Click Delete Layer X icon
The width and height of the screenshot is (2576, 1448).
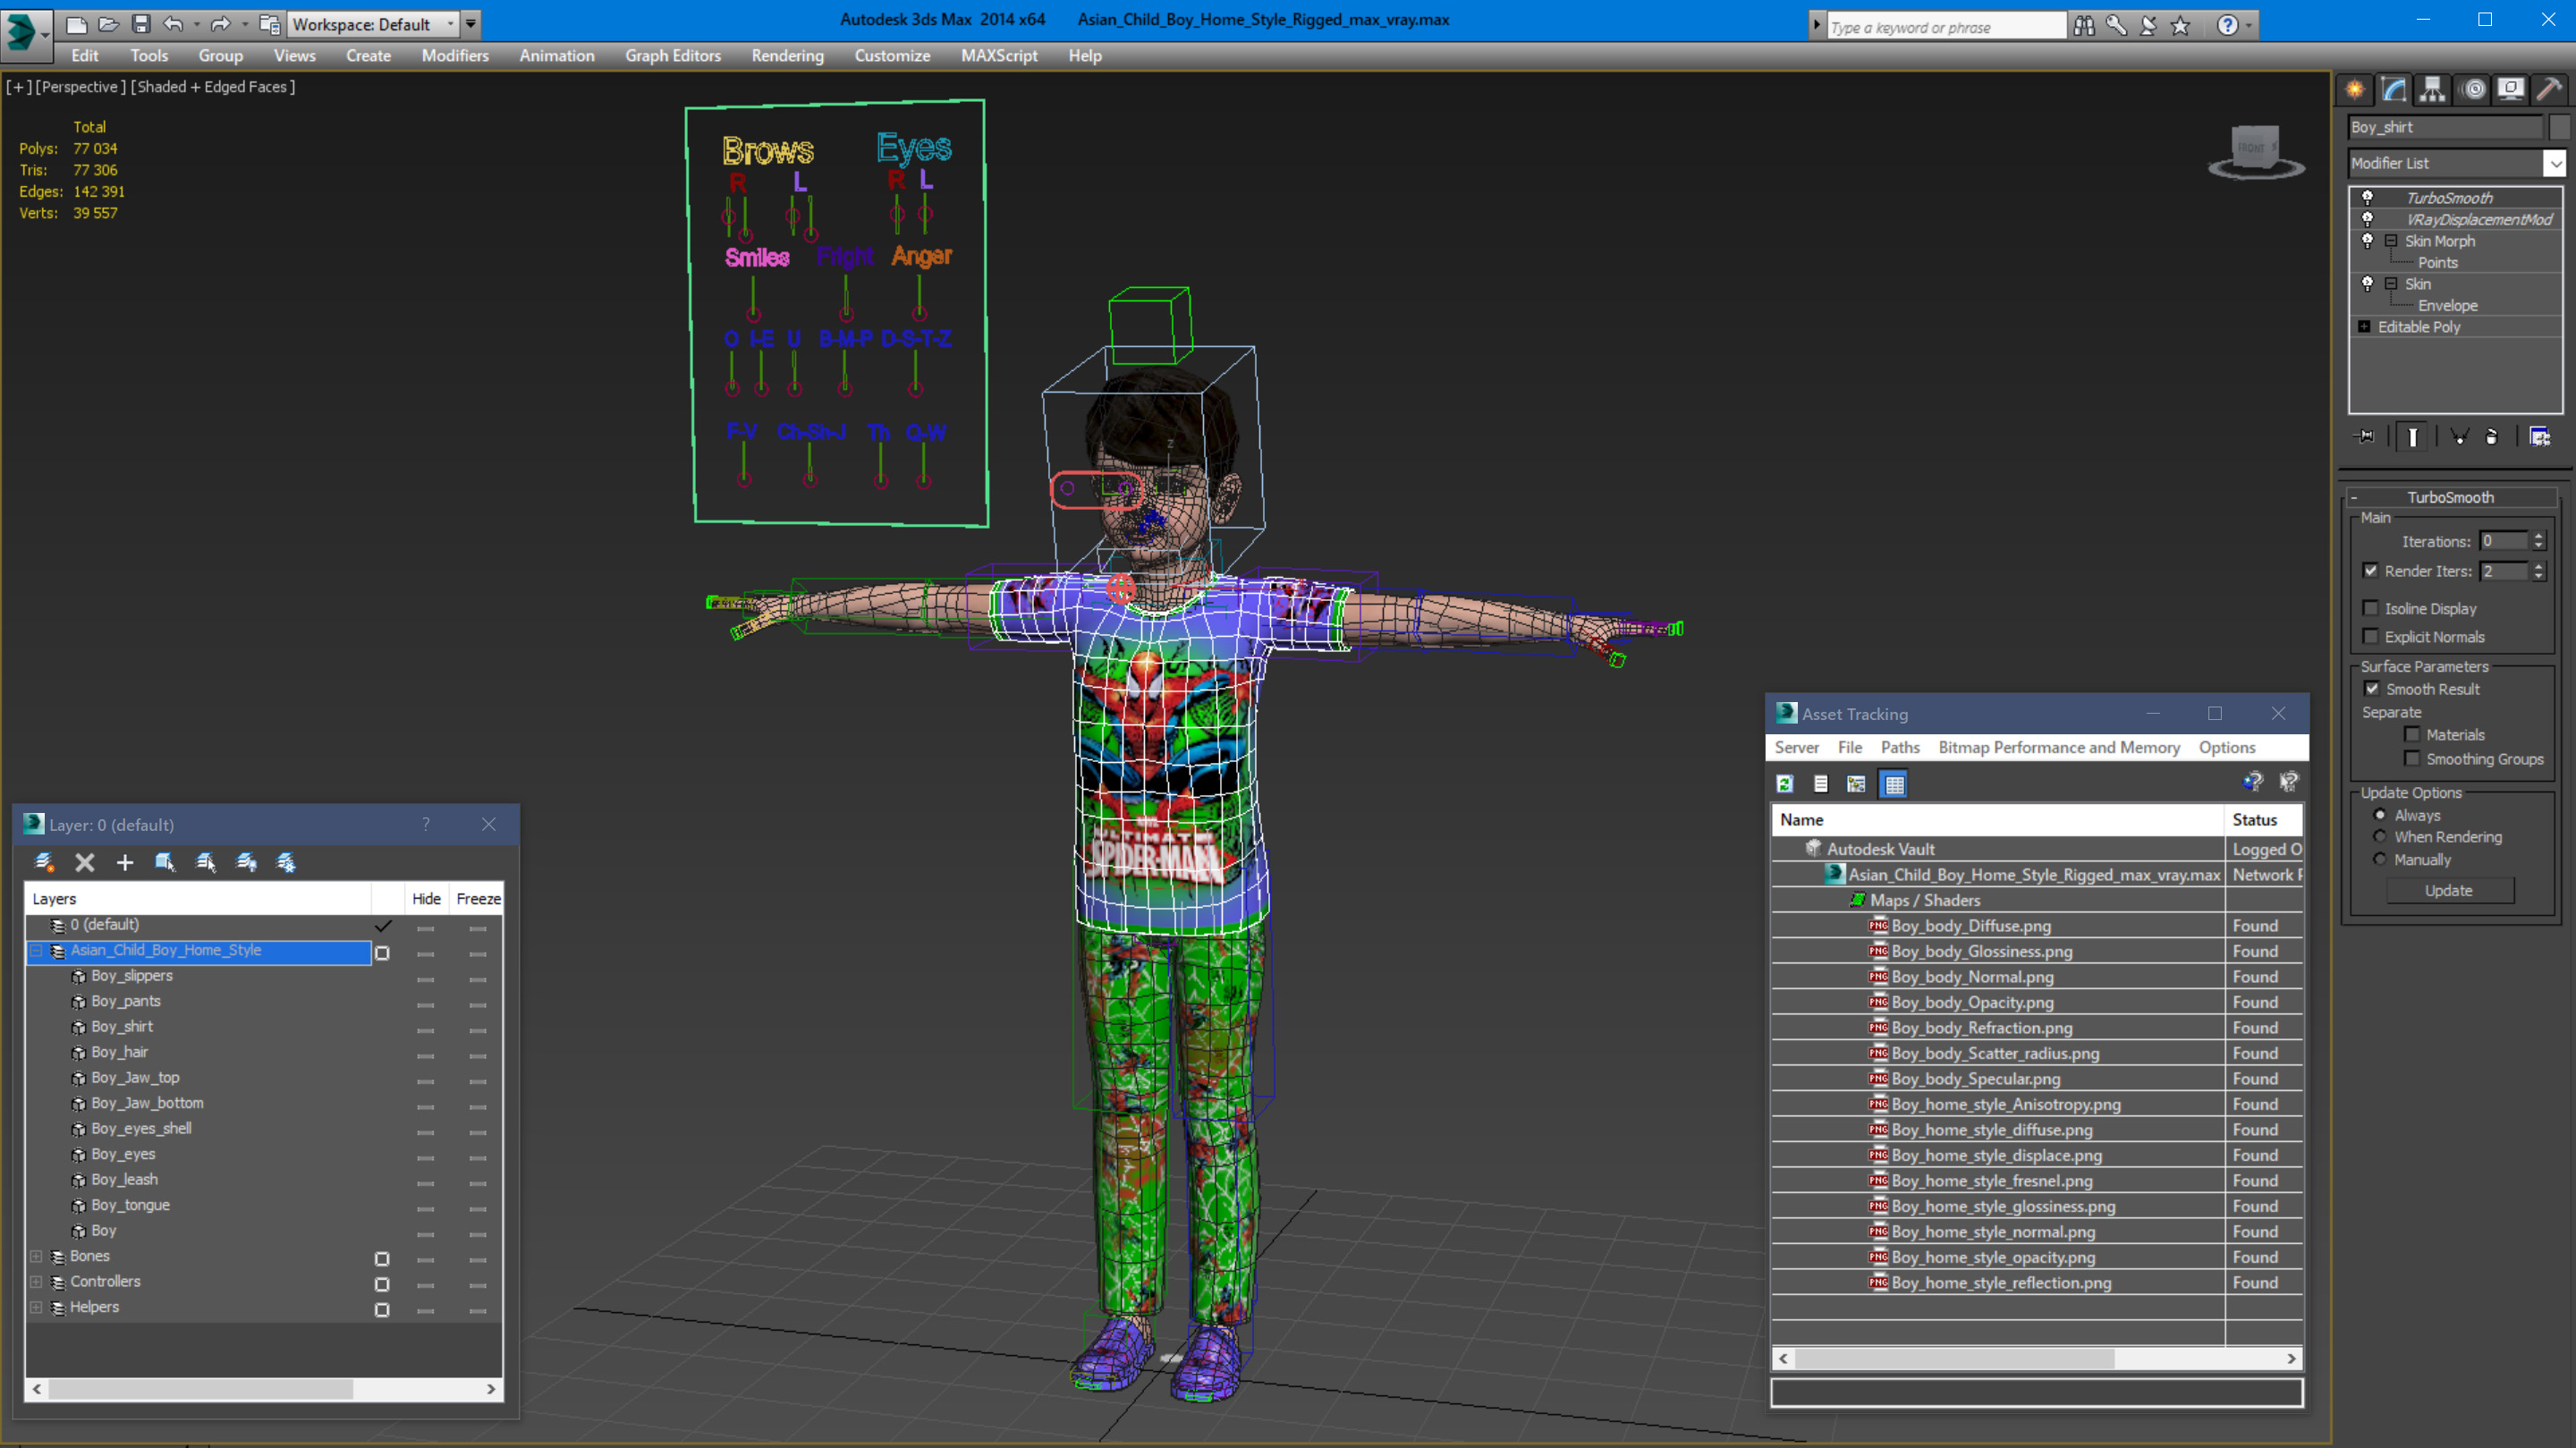tap(85, 862)
